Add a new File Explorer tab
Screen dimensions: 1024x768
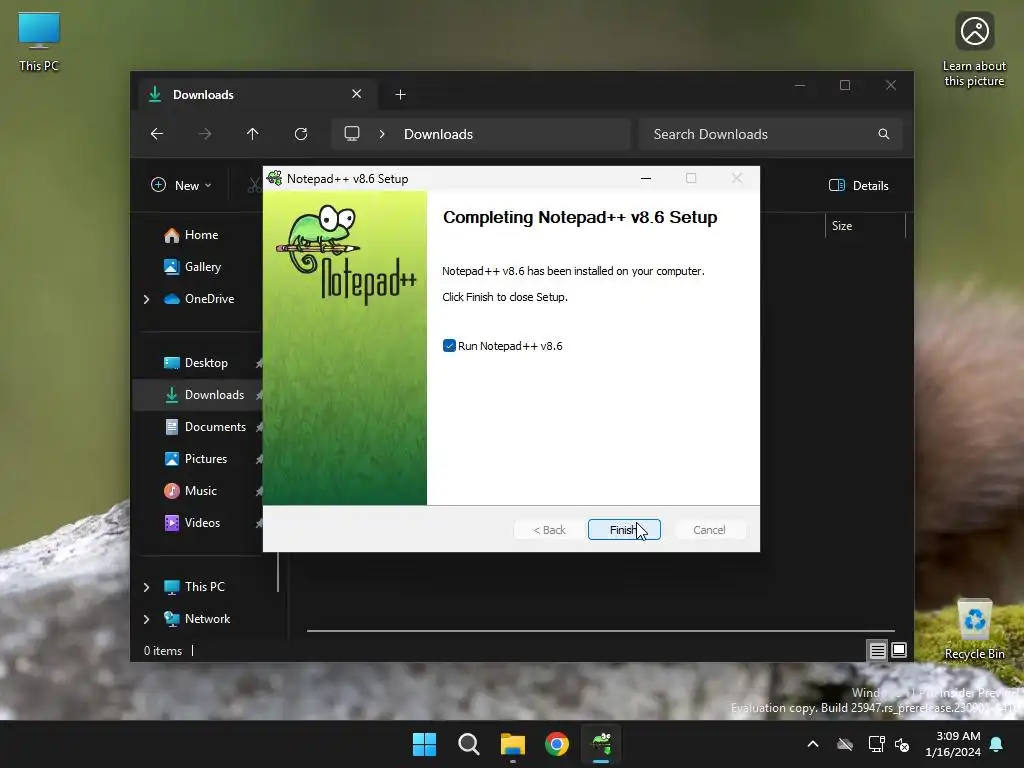click(400, 95)
